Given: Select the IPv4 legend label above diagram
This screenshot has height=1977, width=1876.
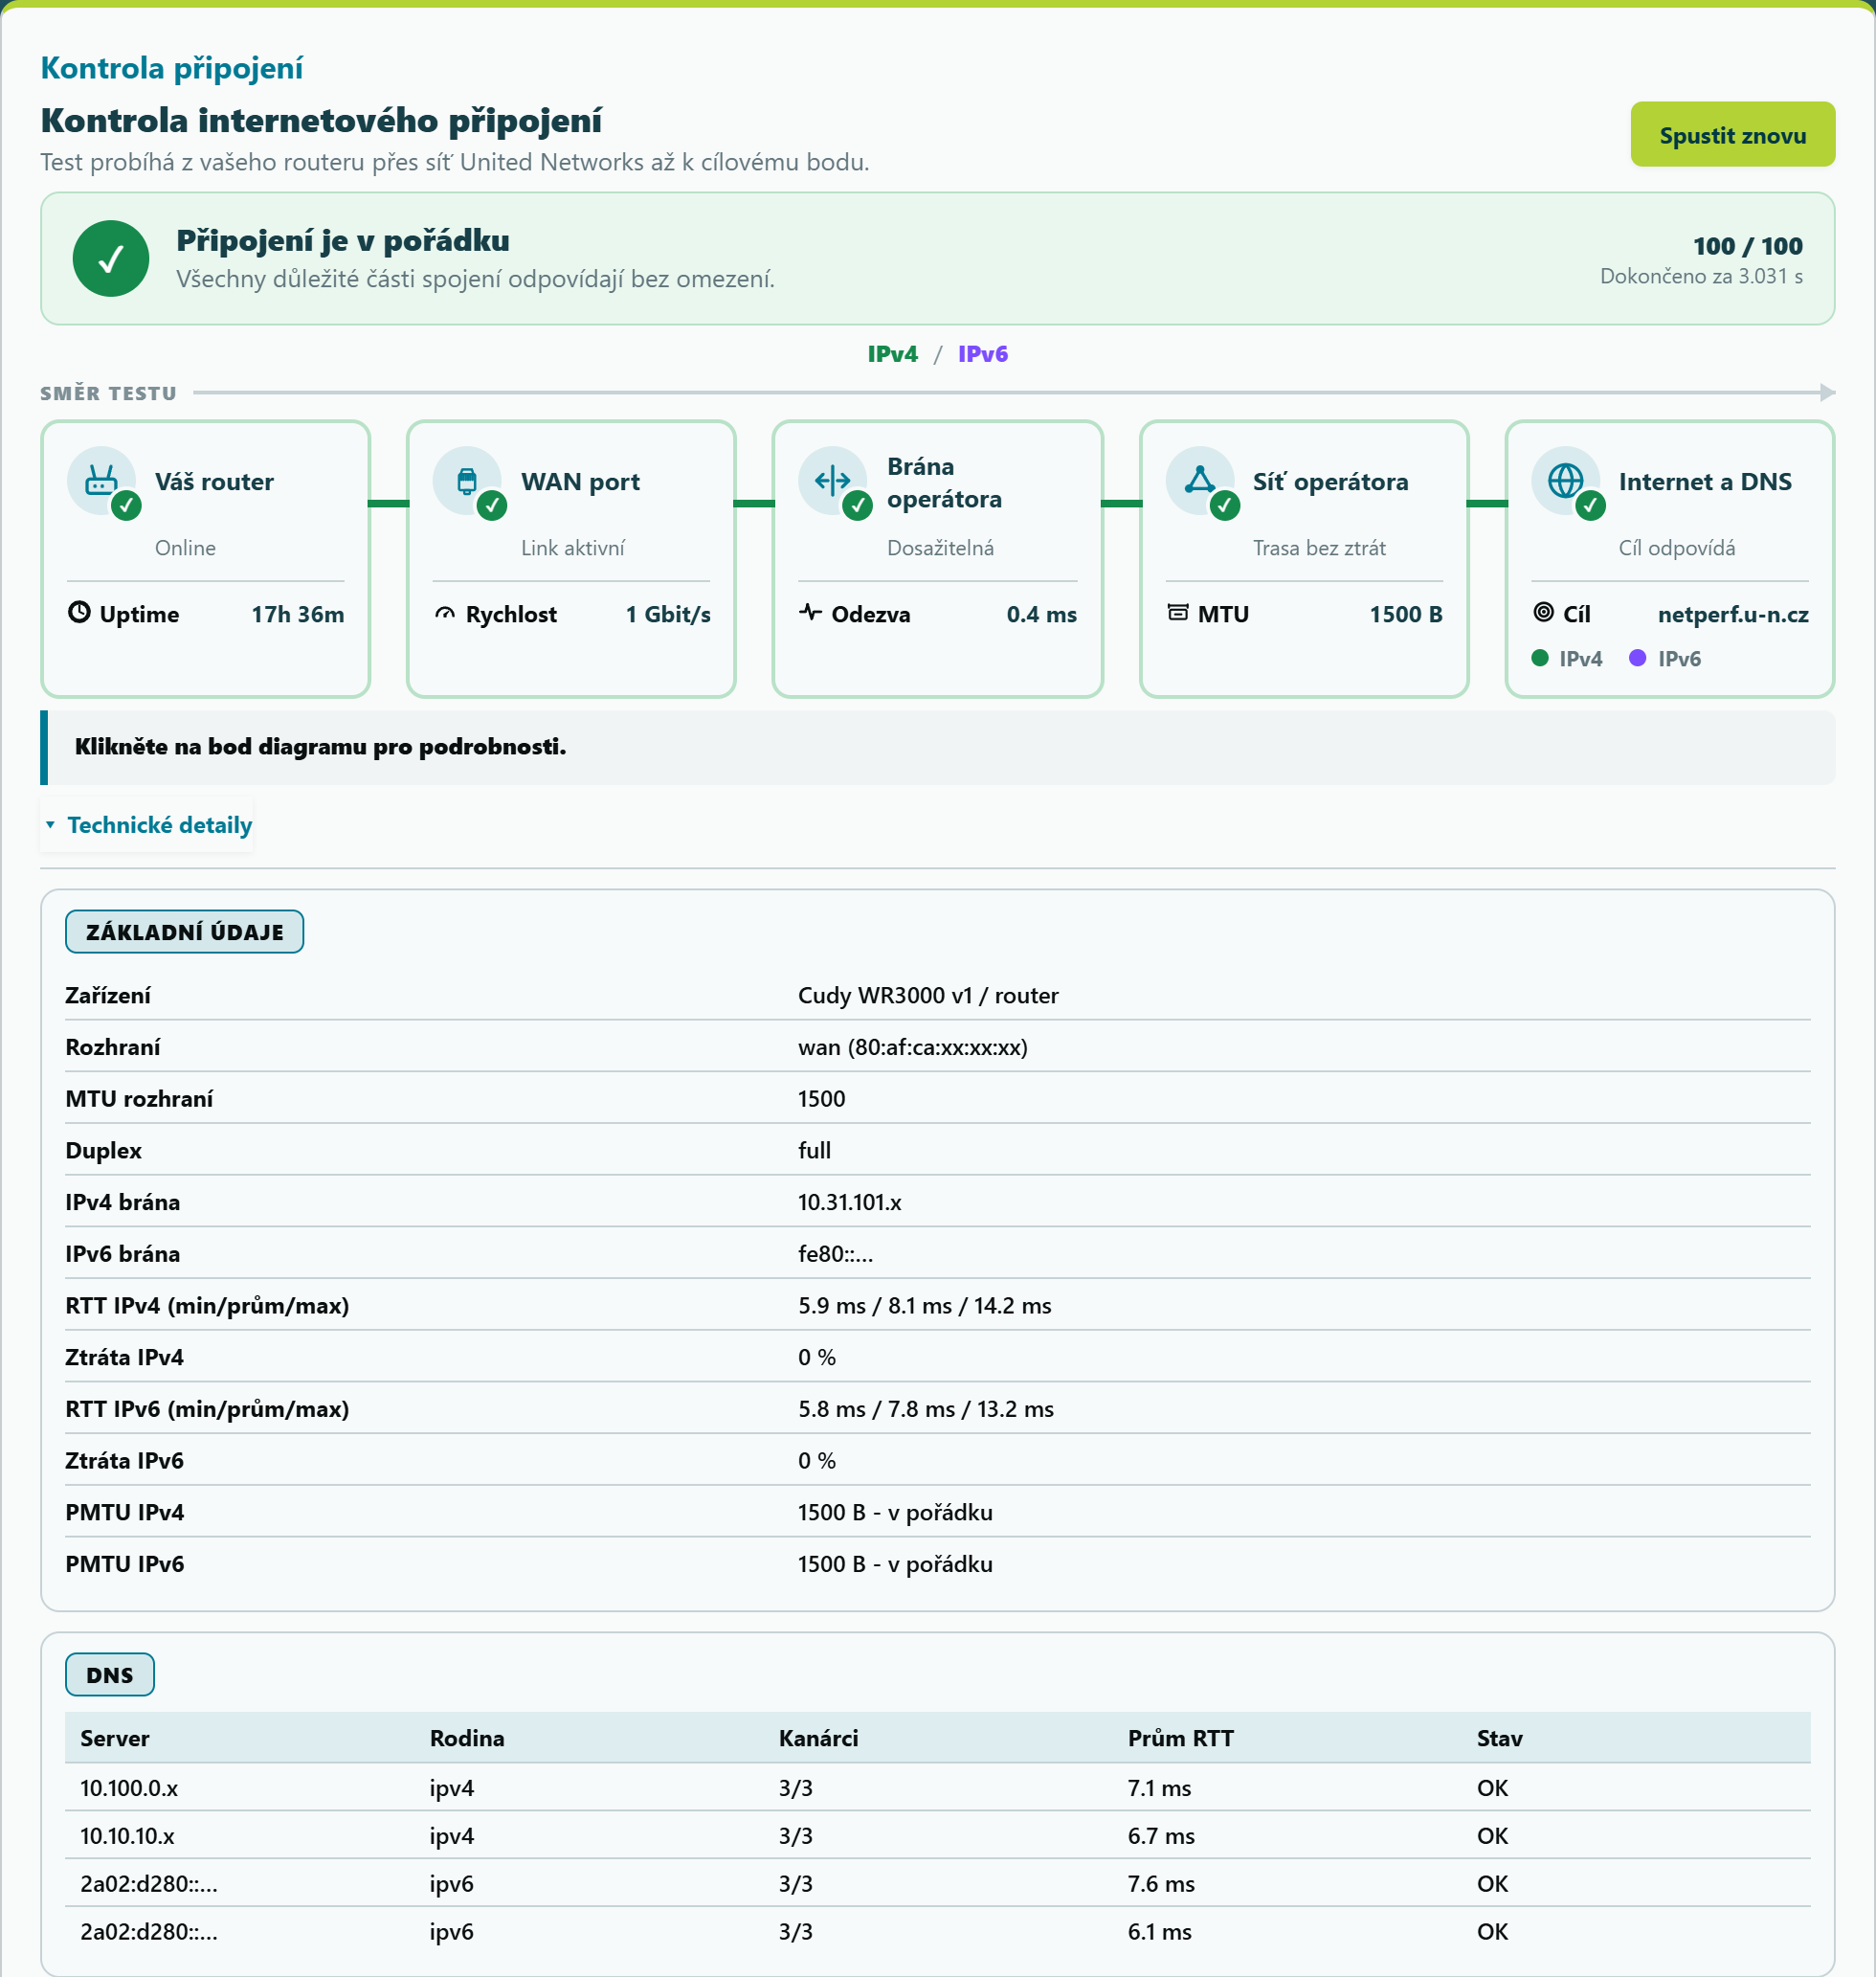Looking at the screenshot, I should pos(893,354).
